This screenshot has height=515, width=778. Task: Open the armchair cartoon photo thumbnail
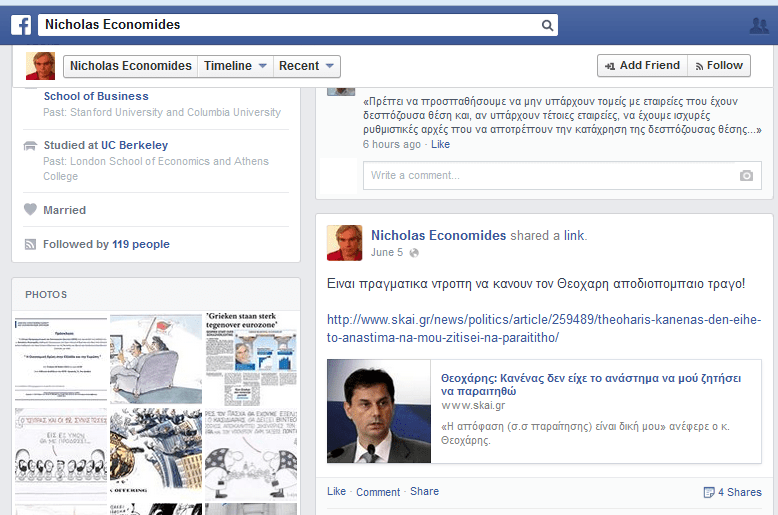(x=156, y=359)
